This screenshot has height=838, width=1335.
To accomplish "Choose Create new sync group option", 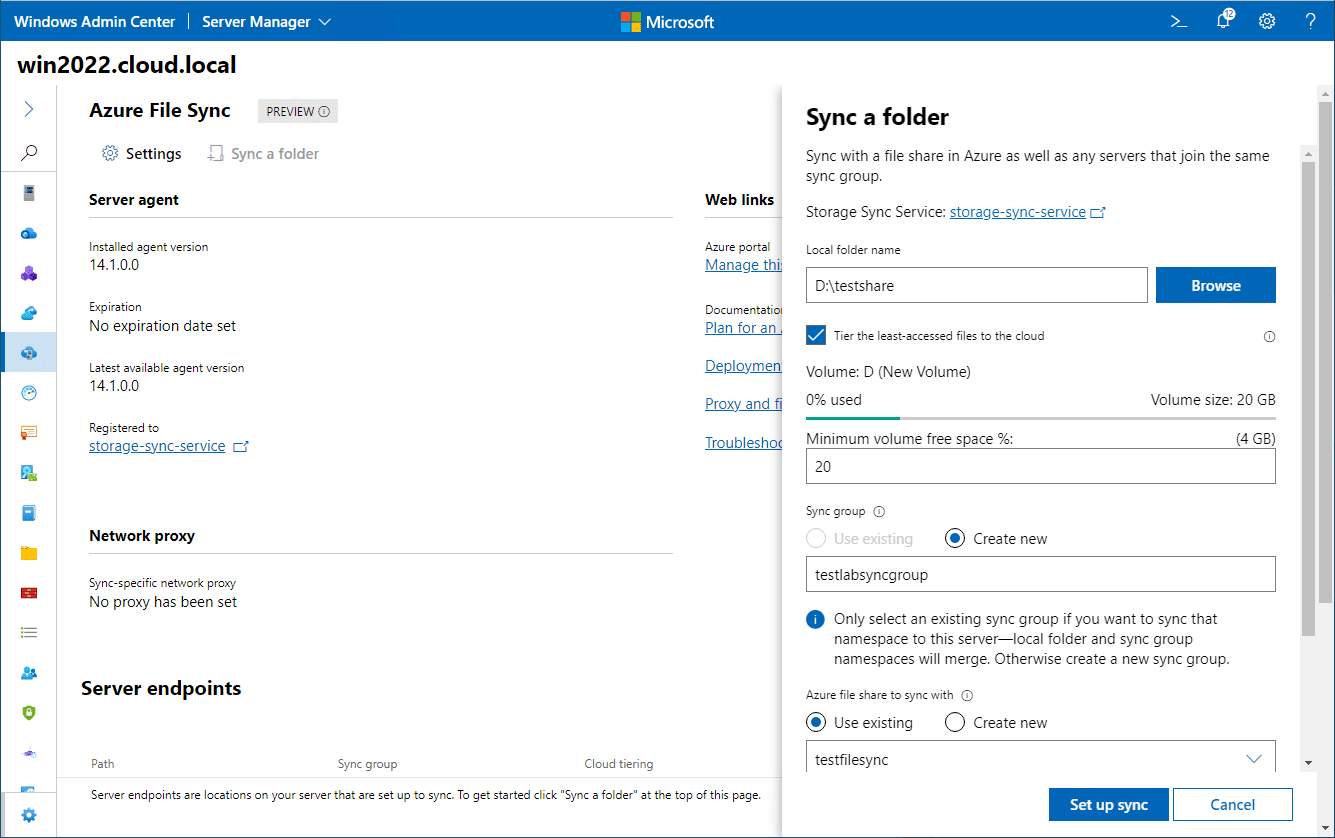I will [x=955, y=538].
